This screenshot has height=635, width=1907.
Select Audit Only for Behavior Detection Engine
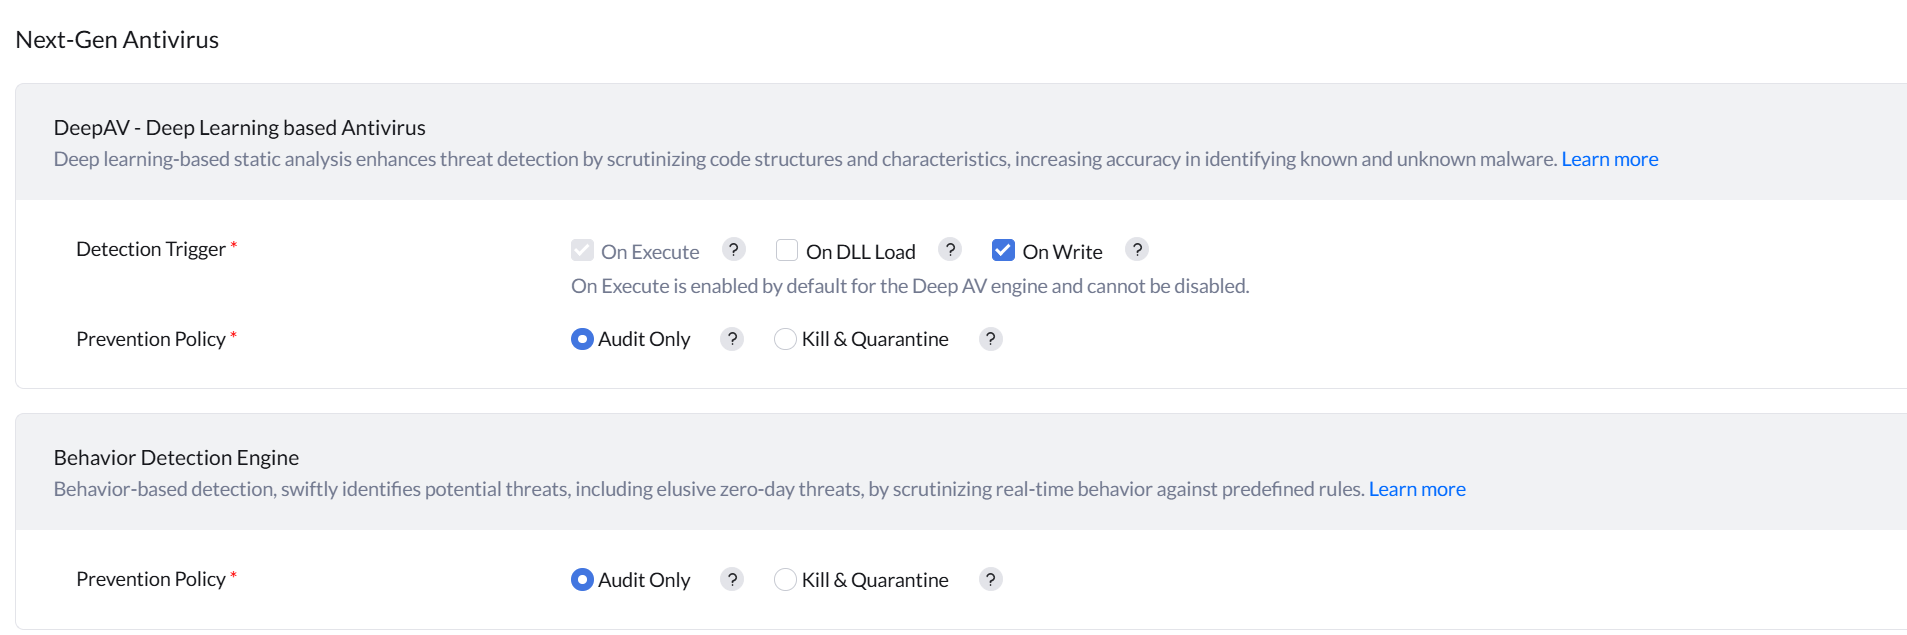pyautogui.click(x=582, y=580)
